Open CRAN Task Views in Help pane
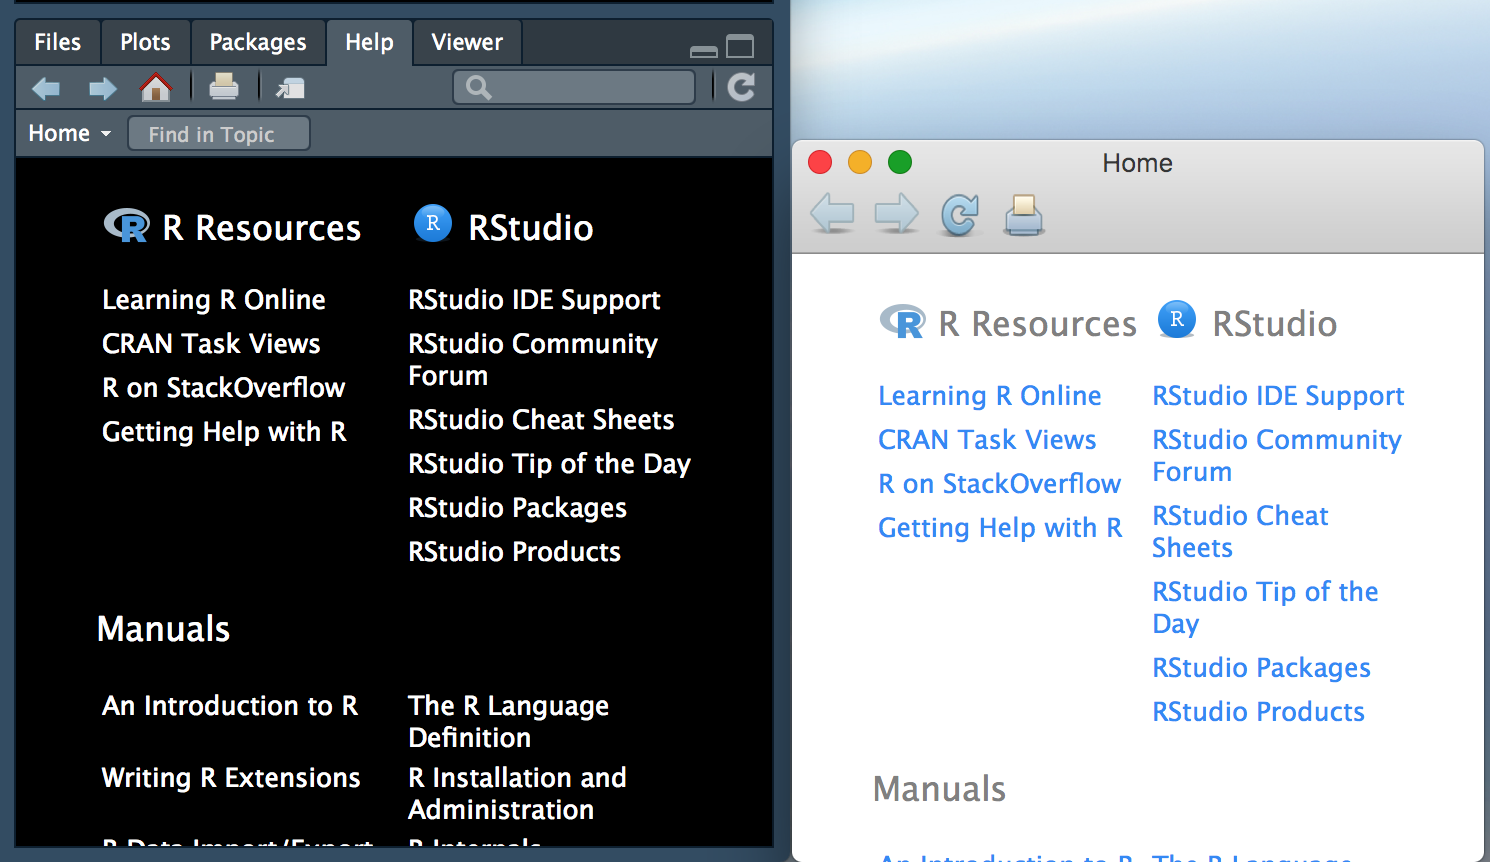The width and height of the screenshot is (1490, 862). (211, 344)
